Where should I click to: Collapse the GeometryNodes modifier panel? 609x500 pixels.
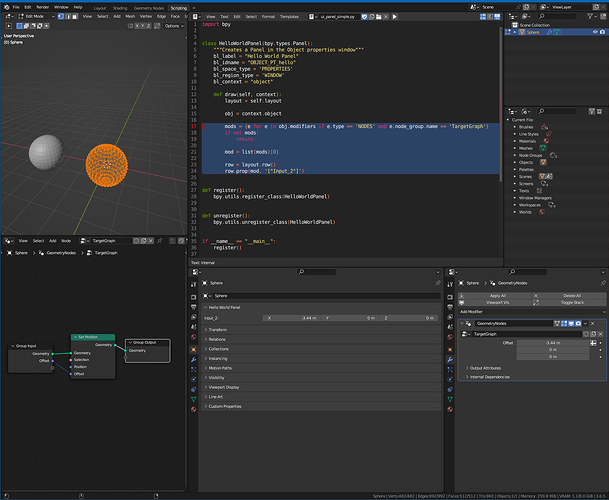point(462,323)
